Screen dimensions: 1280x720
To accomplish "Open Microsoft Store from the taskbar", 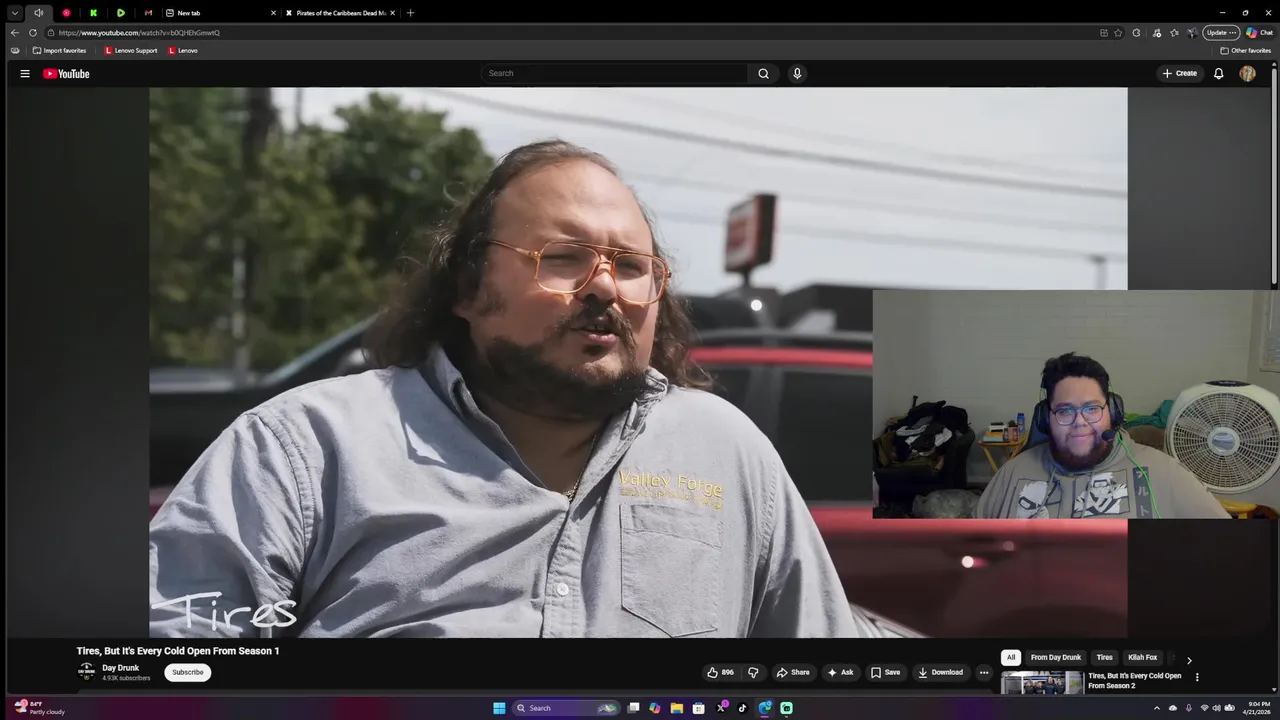I will [x=698, y=708].
